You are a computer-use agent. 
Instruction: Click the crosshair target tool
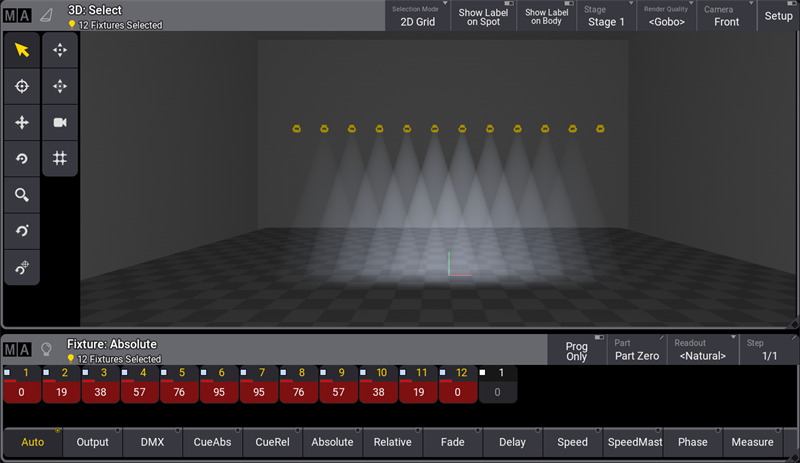click(x=22, y=86)
